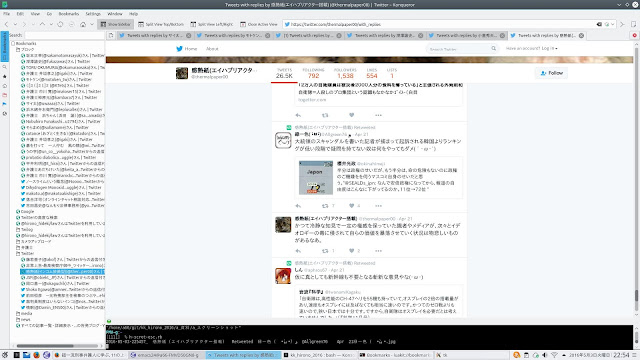This screenshot has width=640, height=360.
Task: Stop loading the page
Action: [72, 24]
